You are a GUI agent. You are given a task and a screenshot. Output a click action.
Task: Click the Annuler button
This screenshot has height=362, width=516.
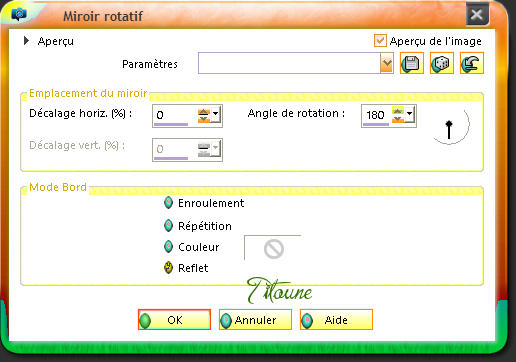[x=255, y=320]
